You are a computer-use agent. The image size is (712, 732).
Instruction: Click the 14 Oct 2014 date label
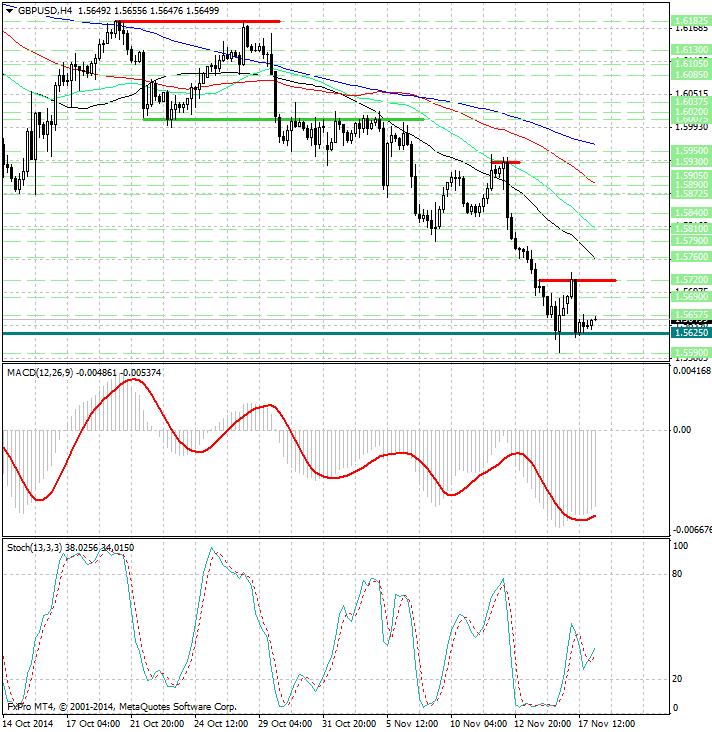coord(28,724)
